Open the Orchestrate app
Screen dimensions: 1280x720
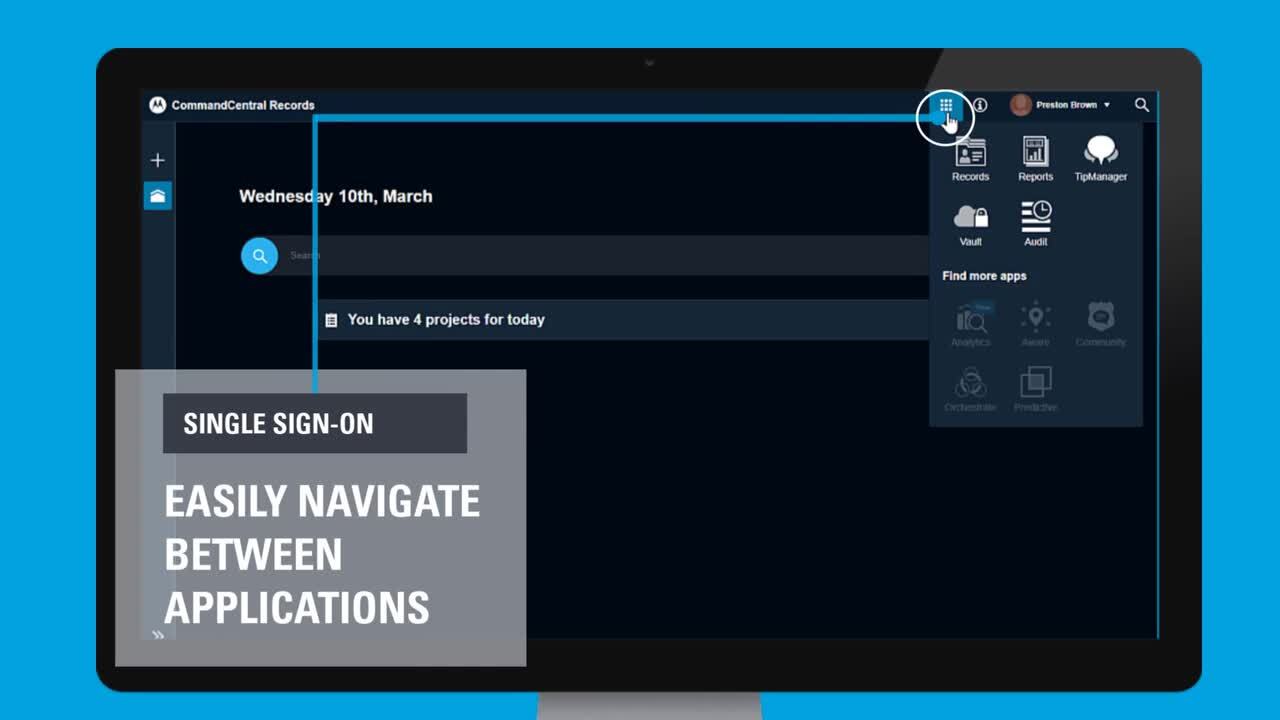[x=970, y=389]
